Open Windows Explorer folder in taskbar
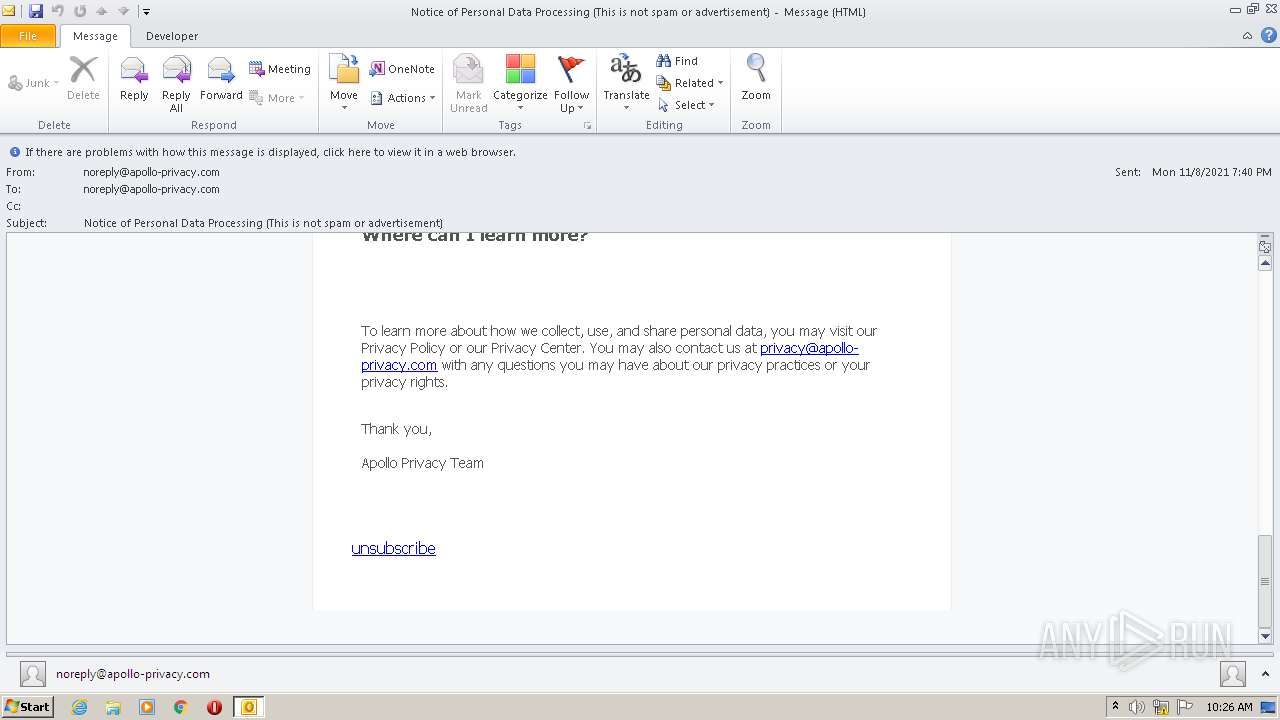Viewport: 1280px width, 720px height. [x=113, y=707]
